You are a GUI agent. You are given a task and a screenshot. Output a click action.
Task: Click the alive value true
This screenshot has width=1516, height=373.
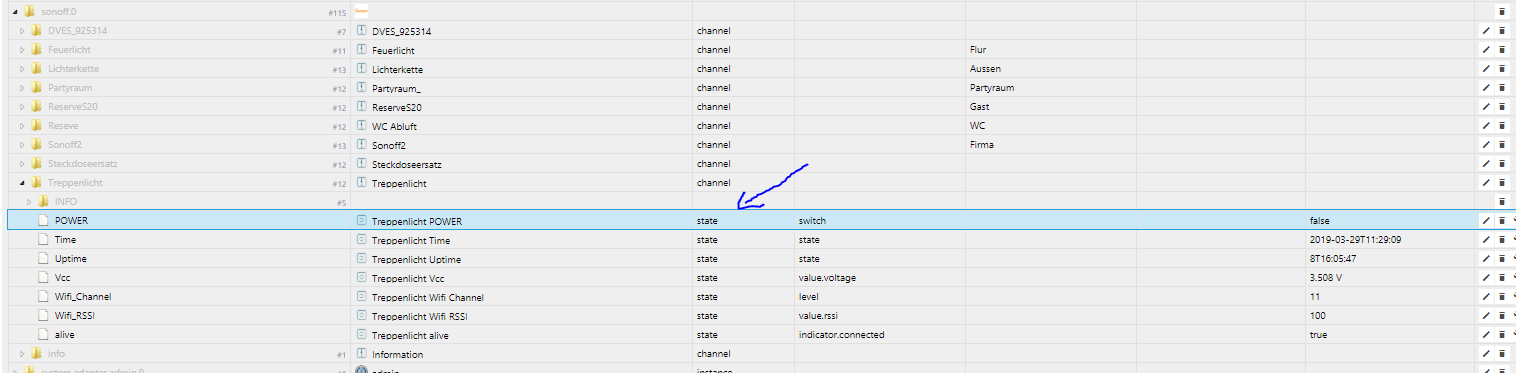click(1318, 335)
